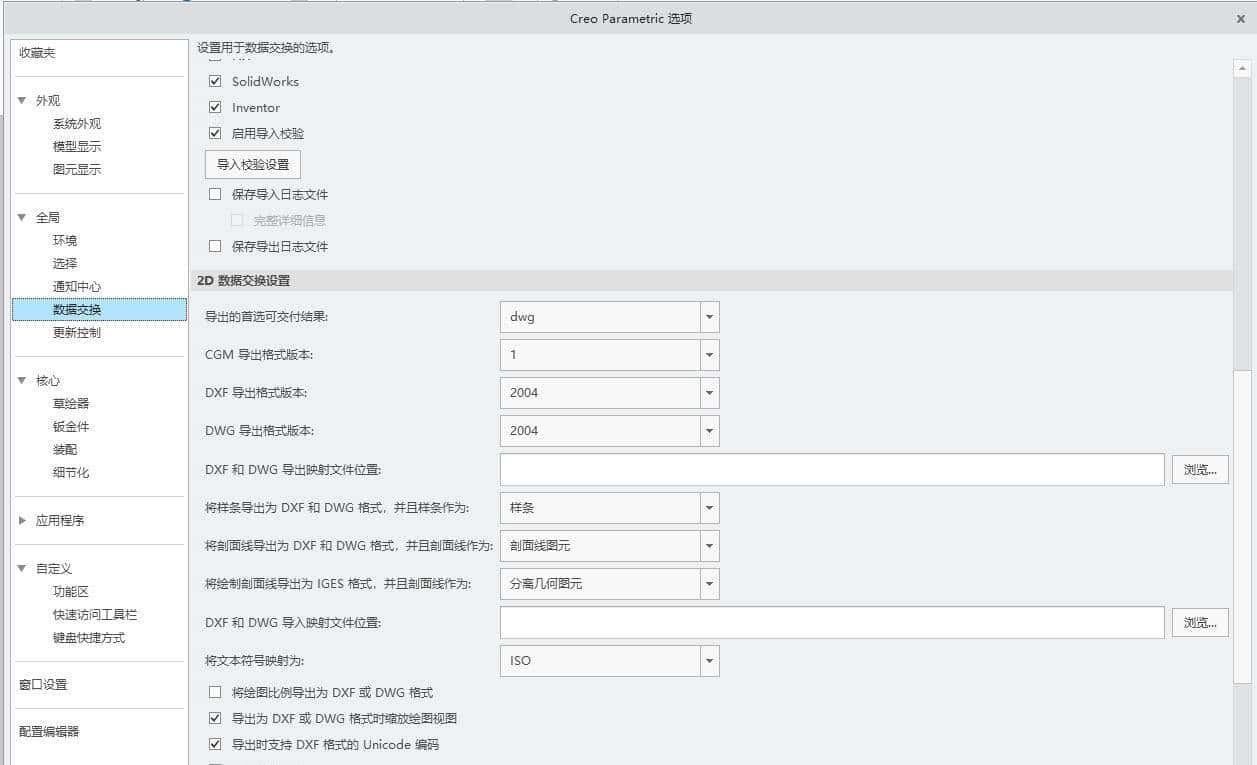
Task: Enable 保存导入日志文件 option
Action: tap(215, 194)
